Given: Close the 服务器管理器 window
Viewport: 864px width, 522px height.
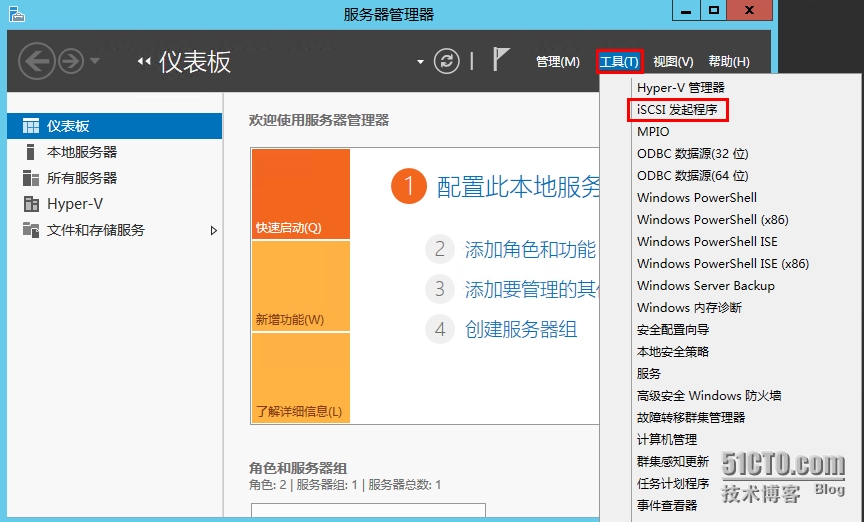Looking at the screenshot, I should (749, 11).
